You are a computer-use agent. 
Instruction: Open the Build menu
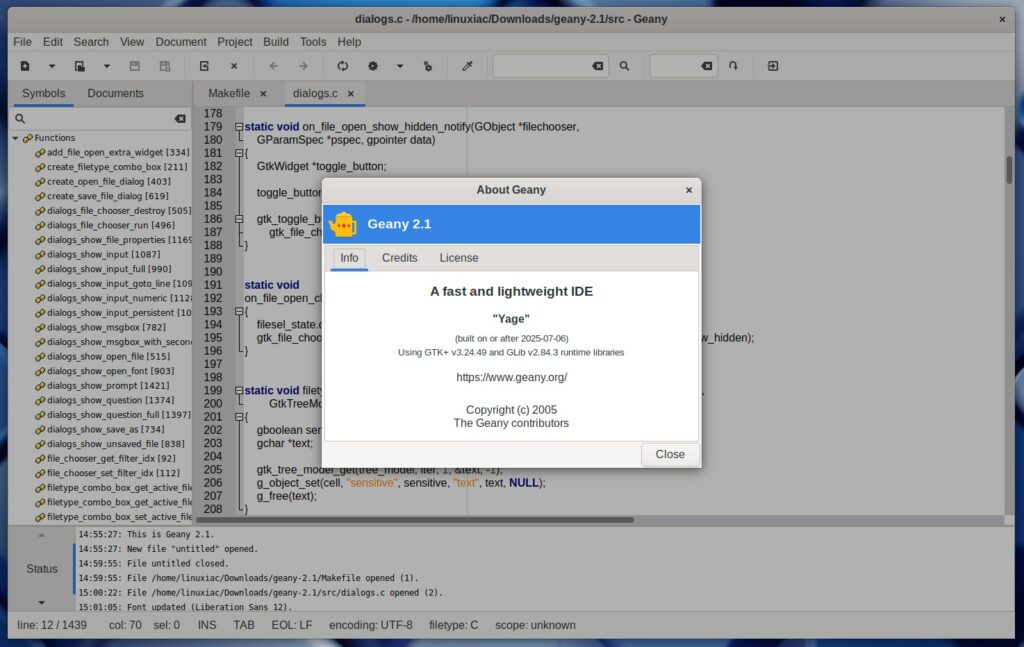pos(276,42)
